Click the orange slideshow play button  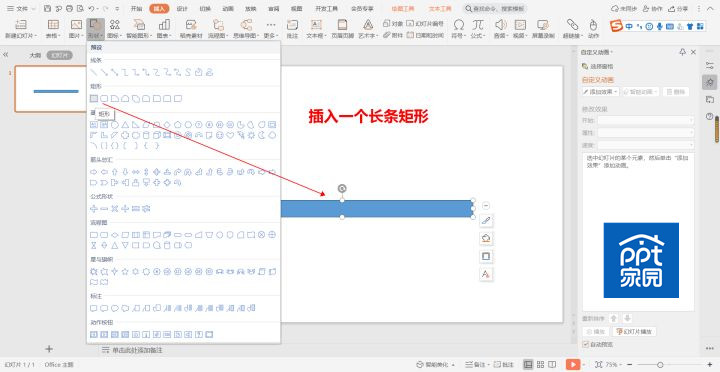pyautogui.click(x=573, y=364)
